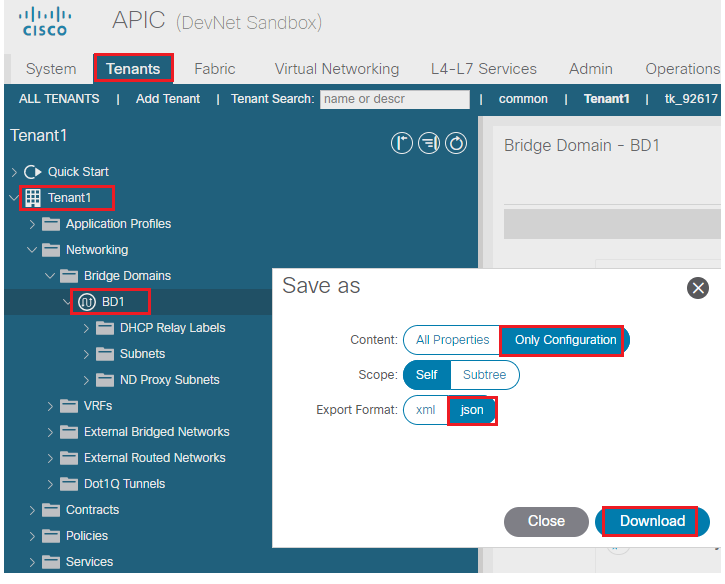Open the System tab
The image size is (725, 584).
point(51,69)
